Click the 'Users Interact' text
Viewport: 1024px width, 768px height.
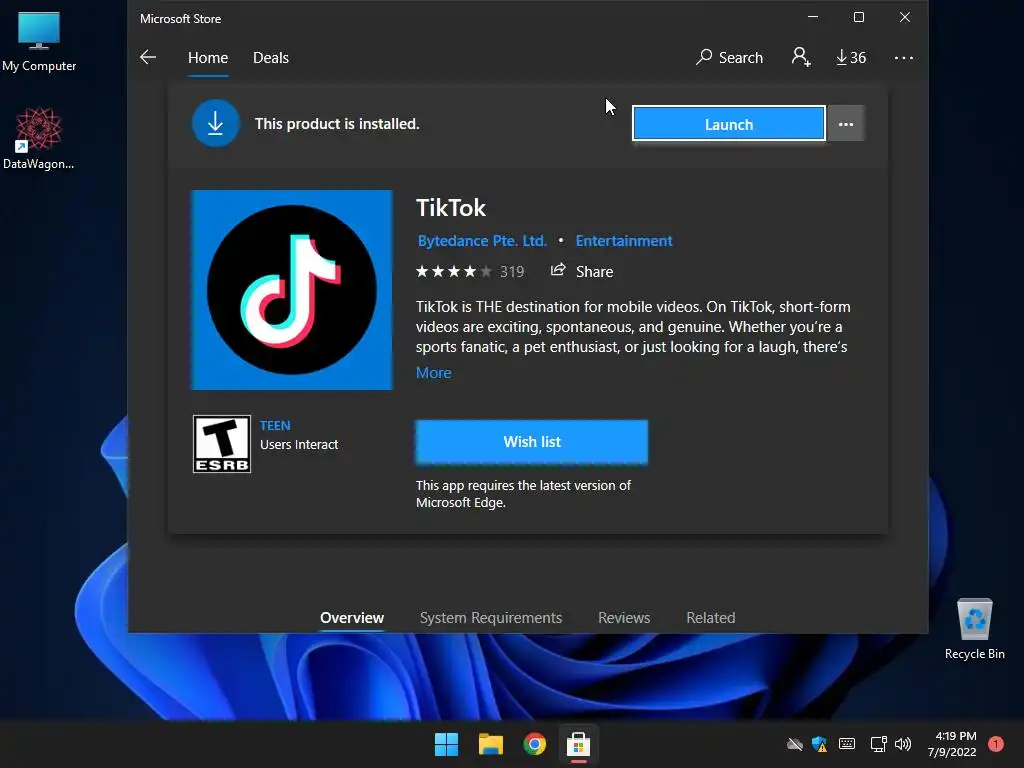click(x=299, y=445)
